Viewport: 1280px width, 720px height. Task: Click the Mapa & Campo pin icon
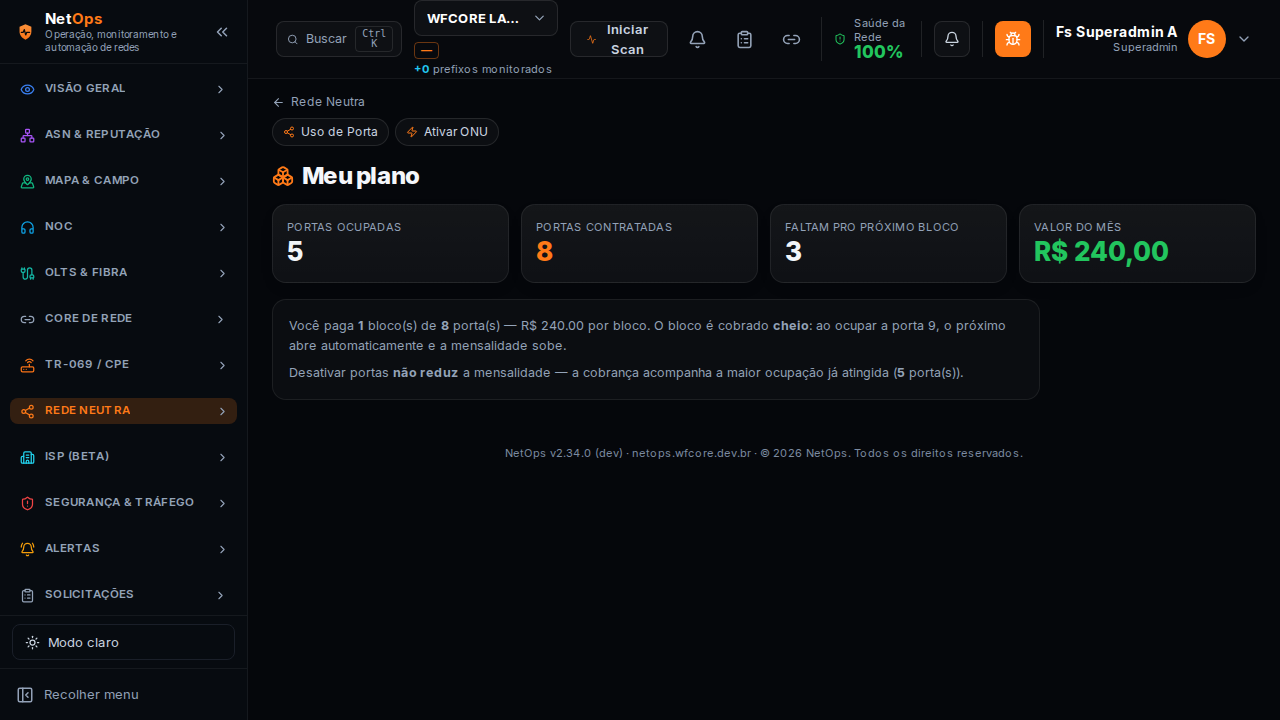coord(28,181)
